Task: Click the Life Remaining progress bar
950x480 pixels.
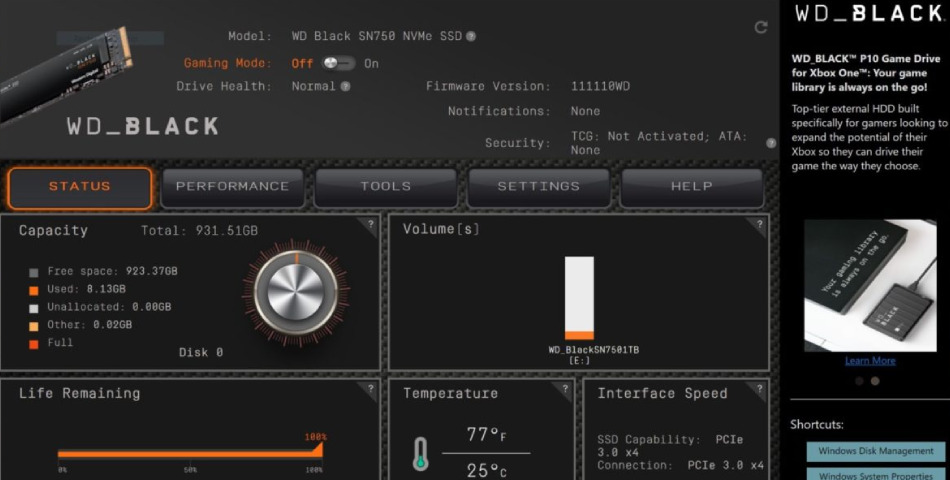Action: [189, 453]
